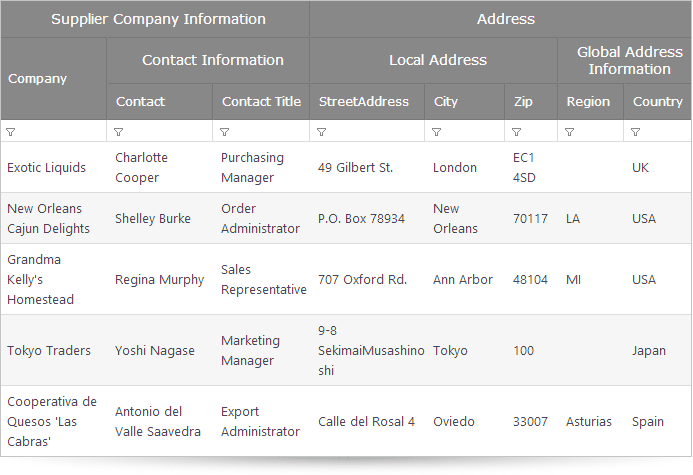Open the filter icon under Contact Title column
The image size is (693, 475).
[x=225, y=132]
